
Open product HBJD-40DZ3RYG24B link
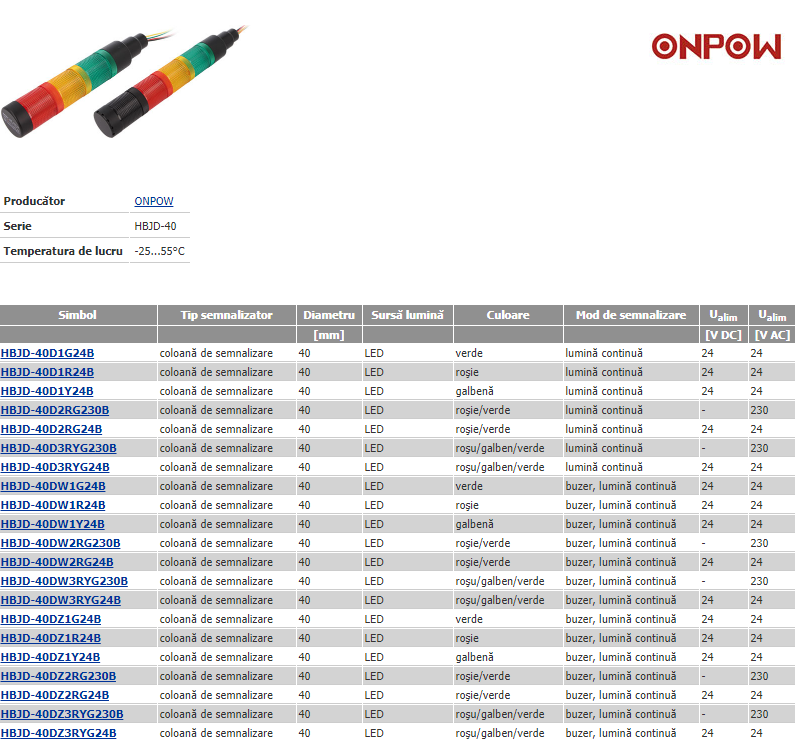(x=58, y=733)
